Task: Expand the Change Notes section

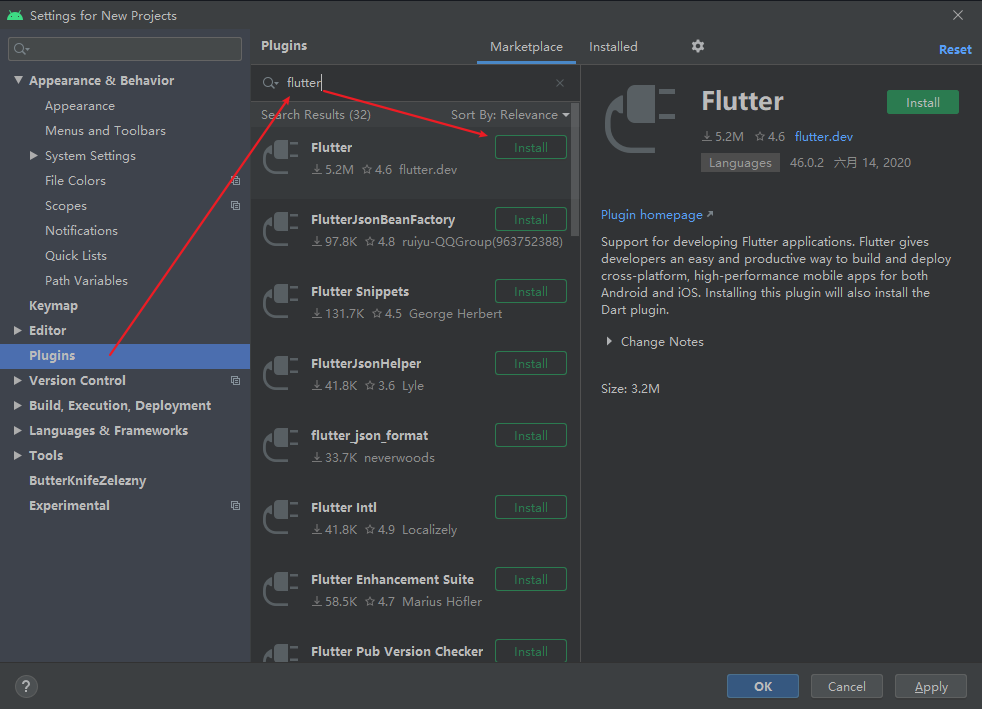Action: pyautogui.click(x=610, y=342)
